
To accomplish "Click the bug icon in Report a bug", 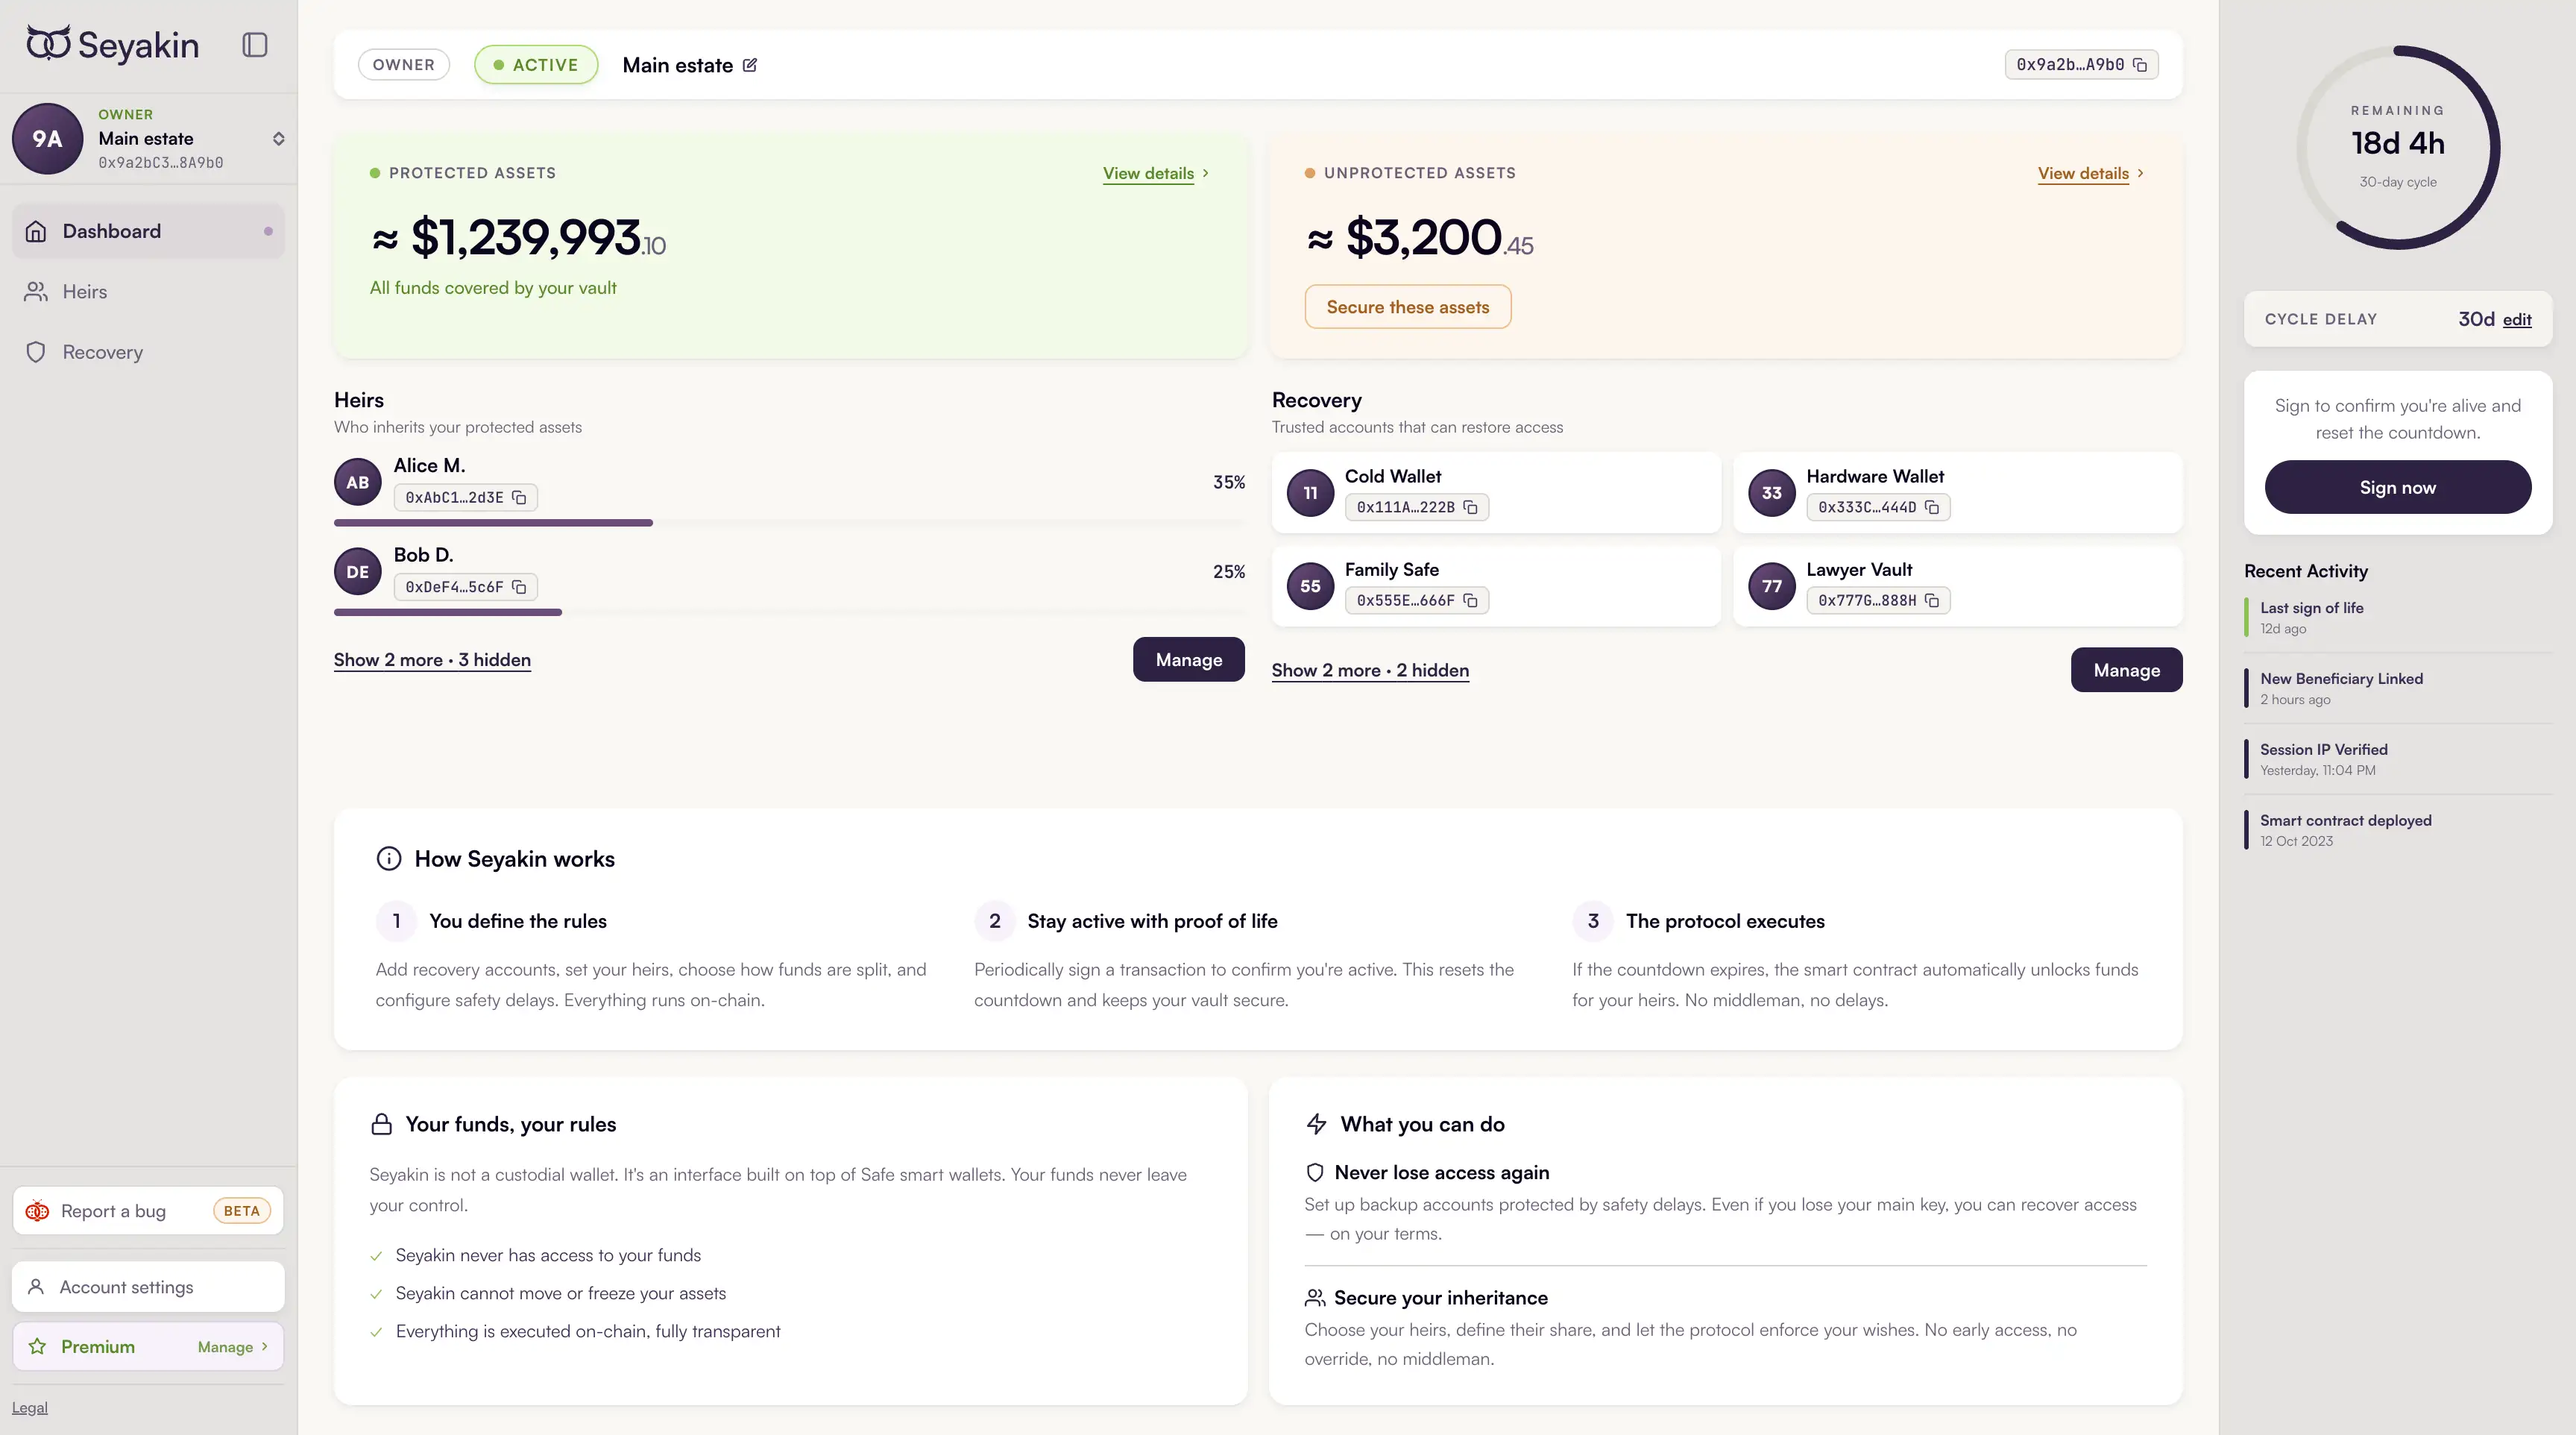I will [37, 1211].
